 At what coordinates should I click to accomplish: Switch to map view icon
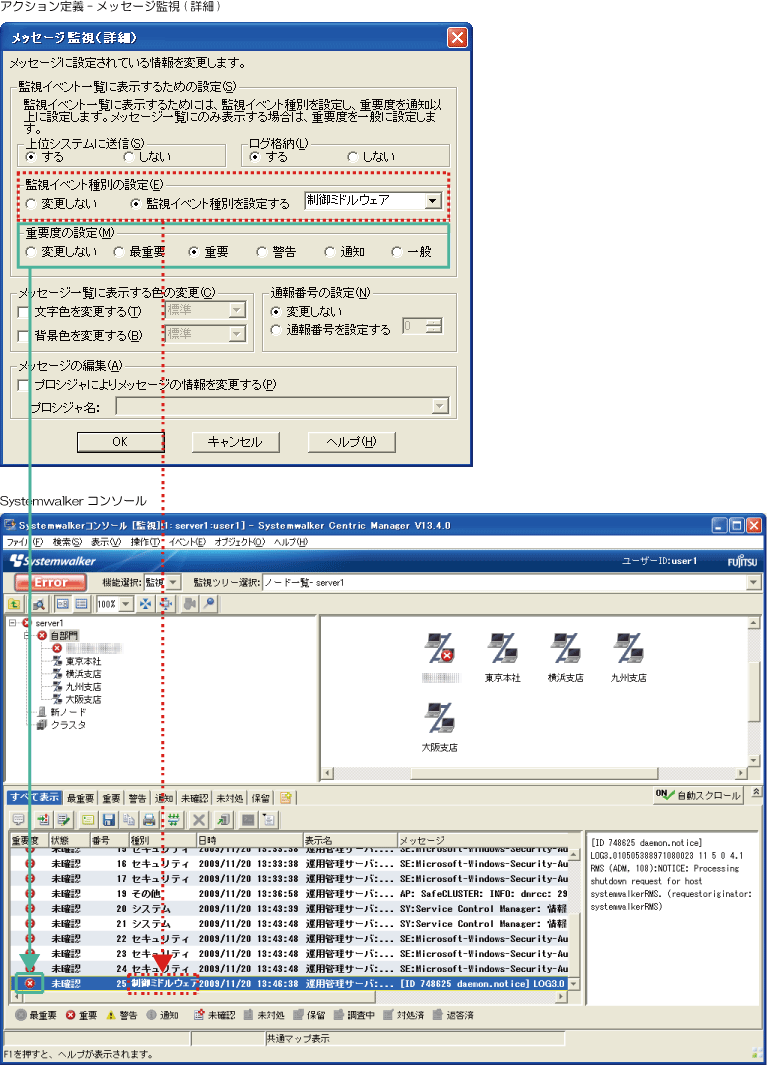tap(63, 604)
